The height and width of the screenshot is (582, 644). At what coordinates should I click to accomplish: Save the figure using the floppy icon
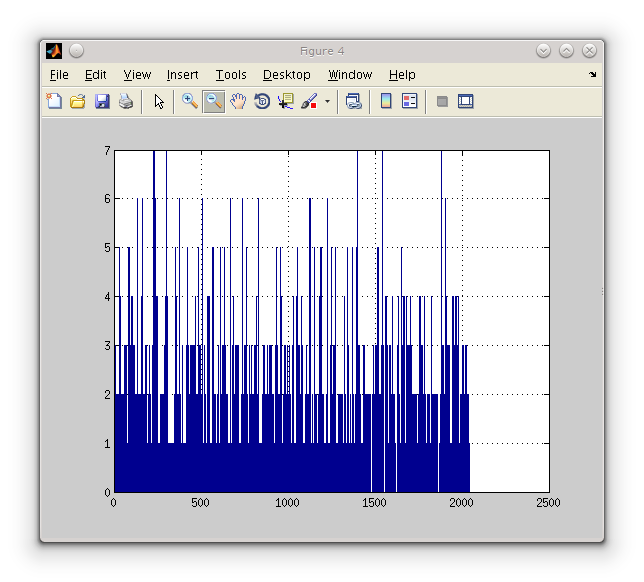(x=102, y=101)
